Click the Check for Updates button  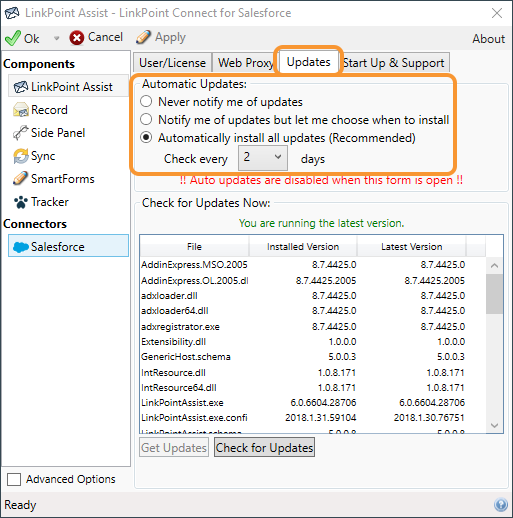264,448
